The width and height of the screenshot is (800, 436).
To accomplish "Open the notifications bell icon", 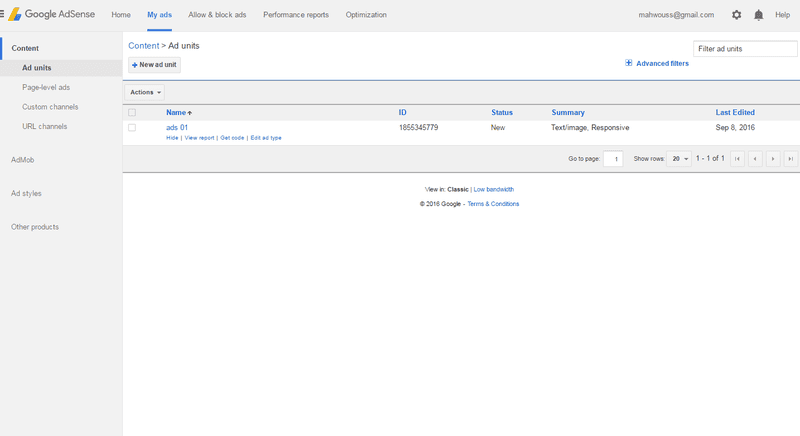I will [759, 15].
